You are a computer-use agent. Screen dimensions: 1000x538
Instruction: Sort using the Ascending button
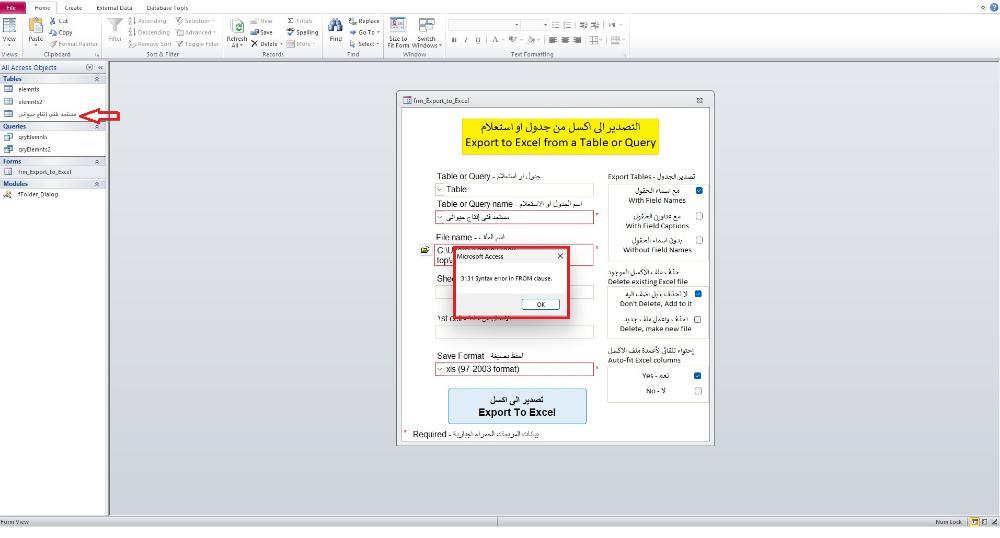pos(147,21)
